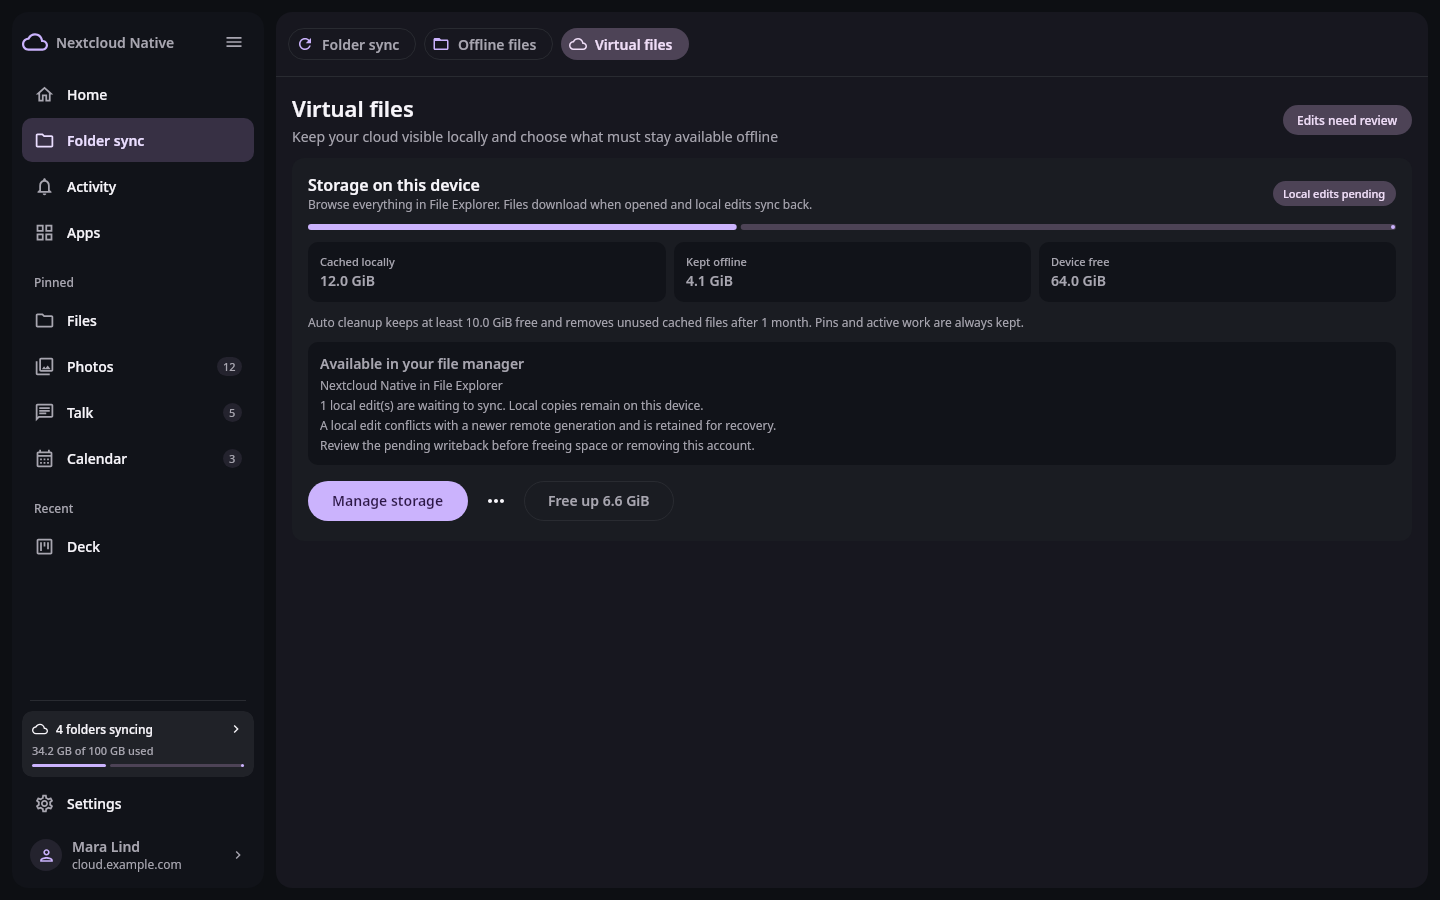Click cloud icon beside 4 folders syncing

40,730
